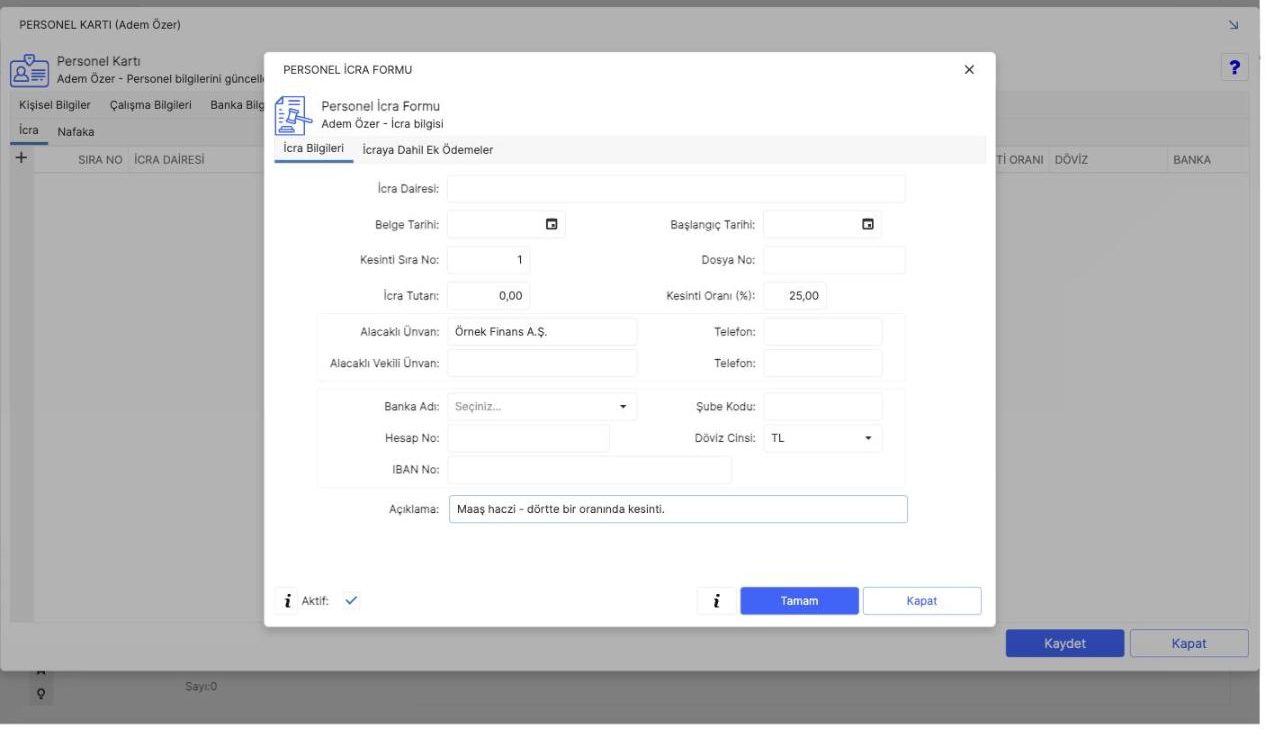Toggle the Aktif checkbox

point(351,600)
